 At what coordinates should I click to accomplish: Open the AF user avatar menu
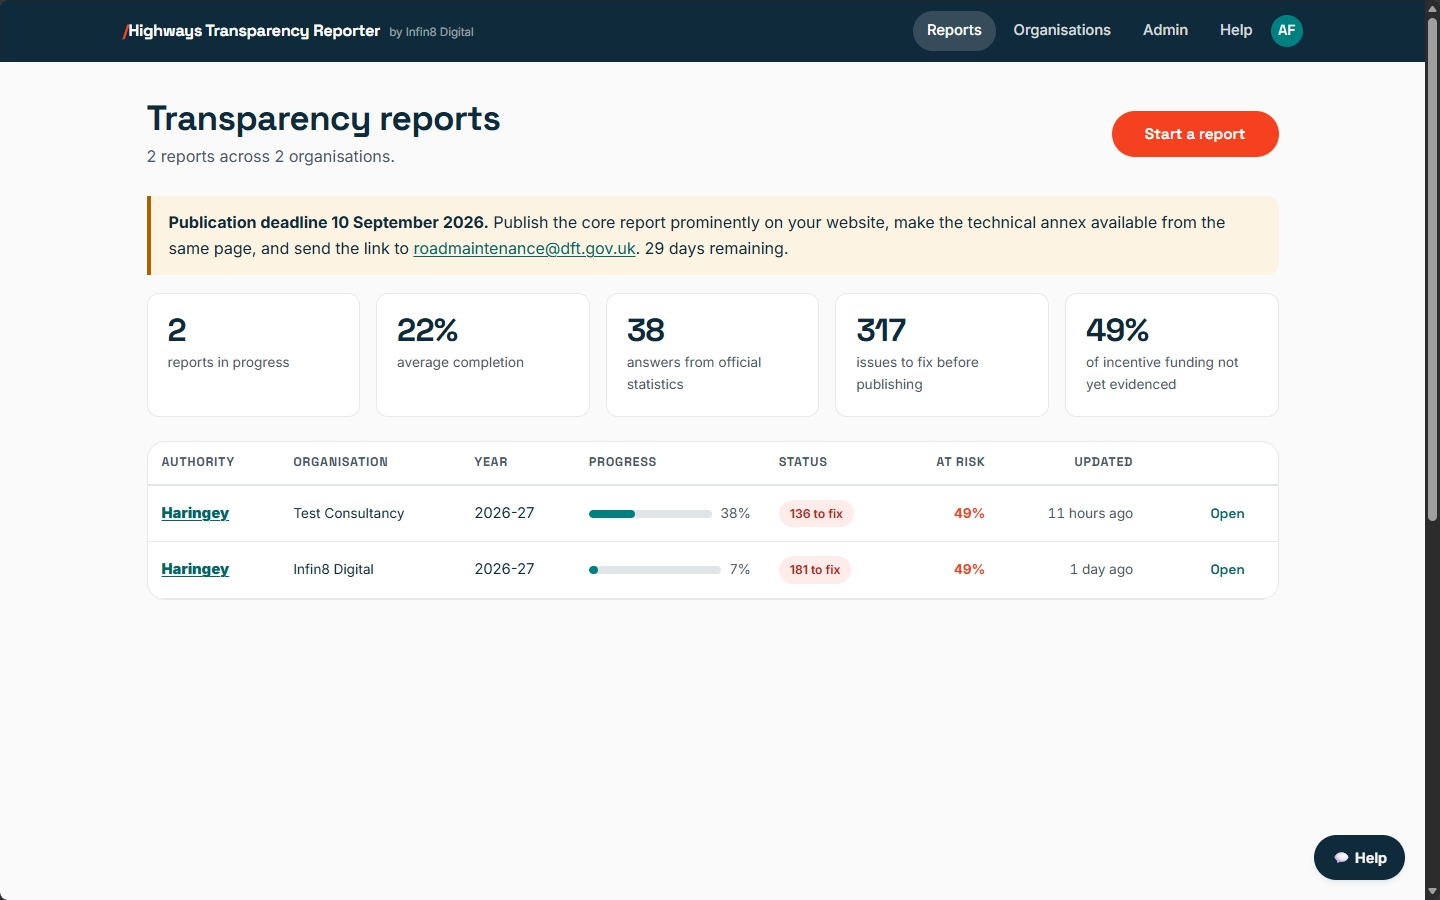pos(1287,30)
